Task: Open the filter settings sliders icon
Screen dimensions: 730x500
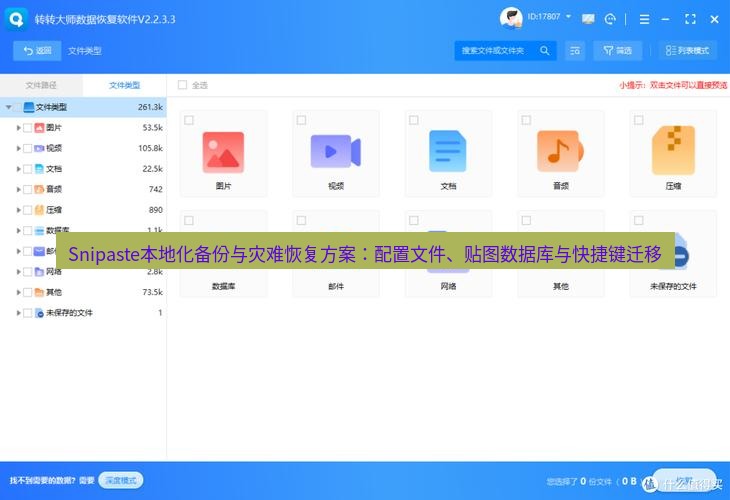Action: pos(575,50)
